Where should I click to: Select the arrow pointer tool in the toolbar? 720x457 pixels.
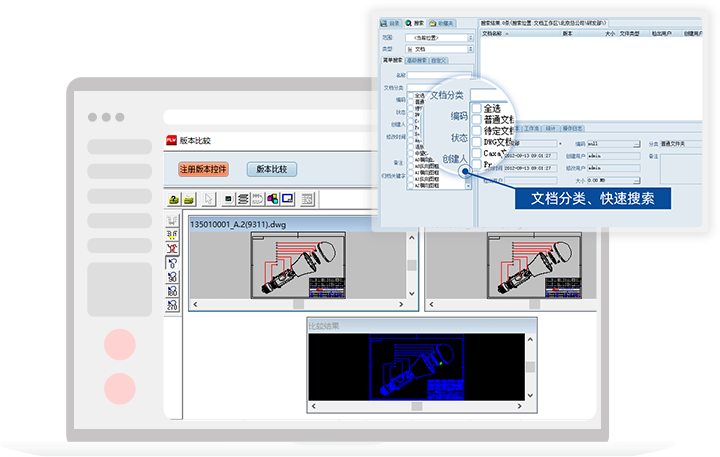pyautogui.click(x=209, y=199)
